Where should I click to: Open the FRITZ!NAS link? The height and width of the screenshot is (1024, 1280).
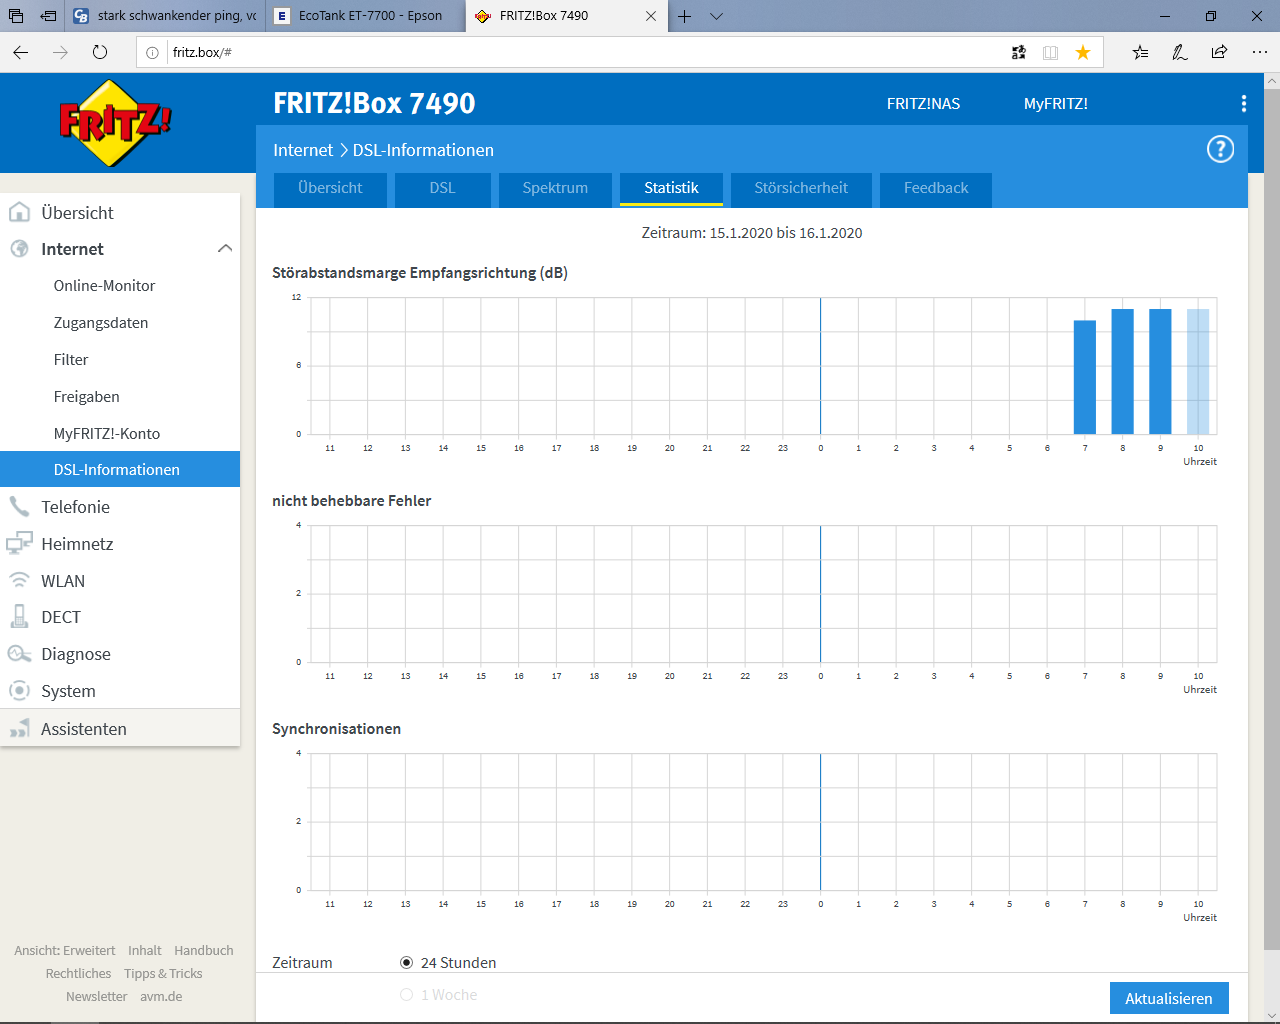923,103
